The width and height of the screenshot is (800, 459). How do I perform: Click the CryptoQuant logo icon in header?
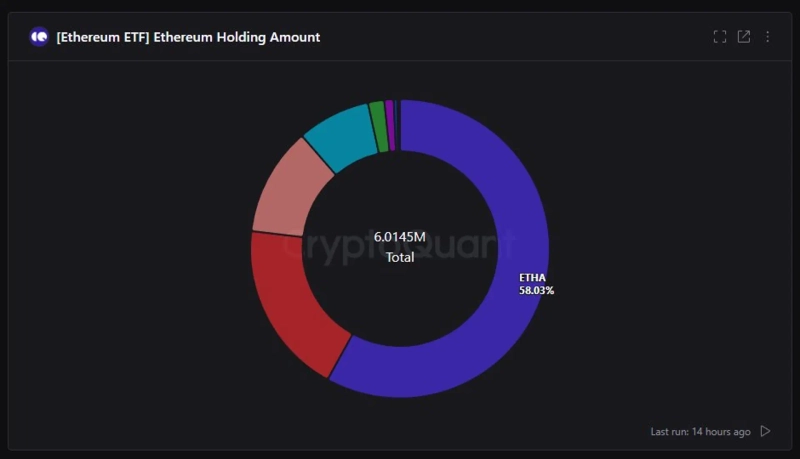[x=39, y=37]
